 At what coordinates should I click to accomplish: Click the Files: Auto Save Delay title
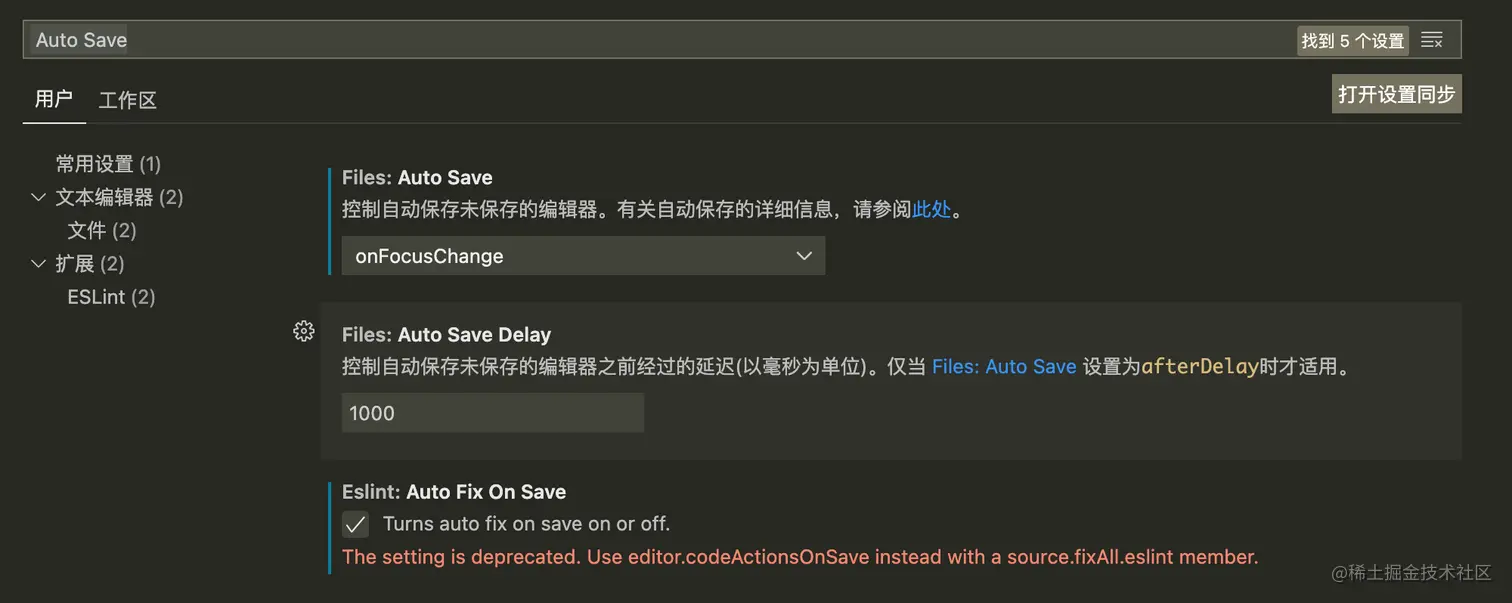(446, 335)
